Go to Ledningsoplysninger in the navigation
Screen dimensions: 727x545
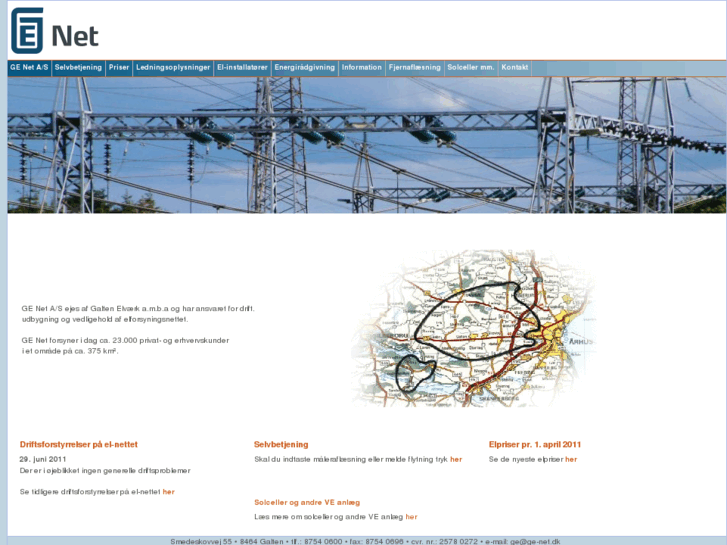pos(173,68)
